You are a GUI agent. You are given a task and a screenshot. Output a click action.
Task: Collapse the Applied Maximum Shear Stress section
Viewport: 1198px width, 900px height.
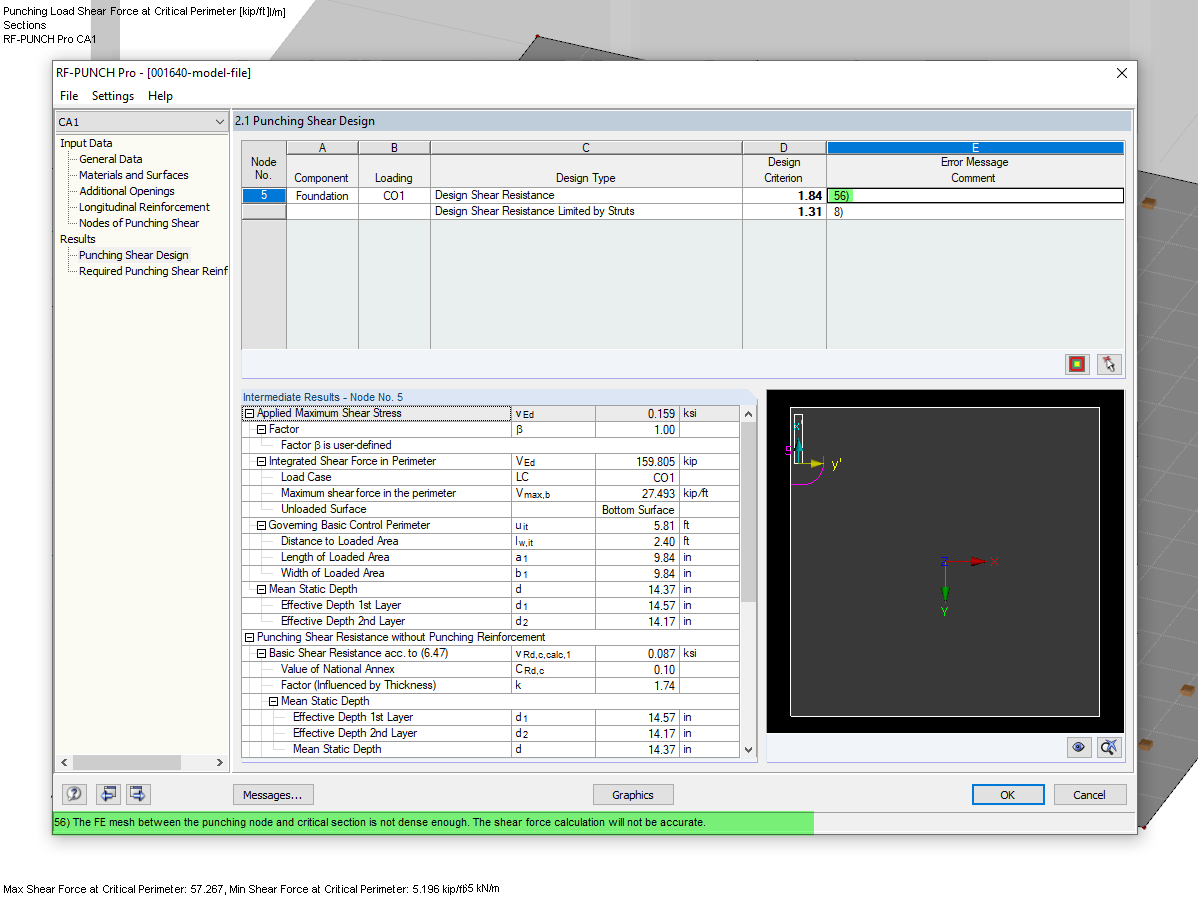click(248, 413)
